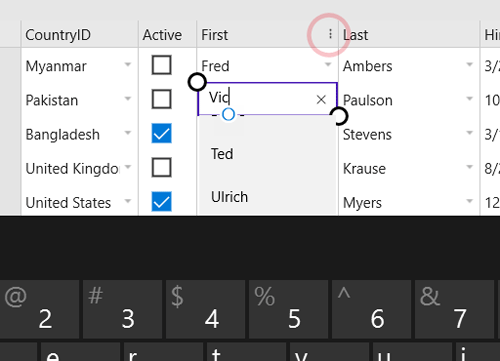Toggle Active checkbox for Myanmar row
The image size is (500, 361).
tap(162, 65)
